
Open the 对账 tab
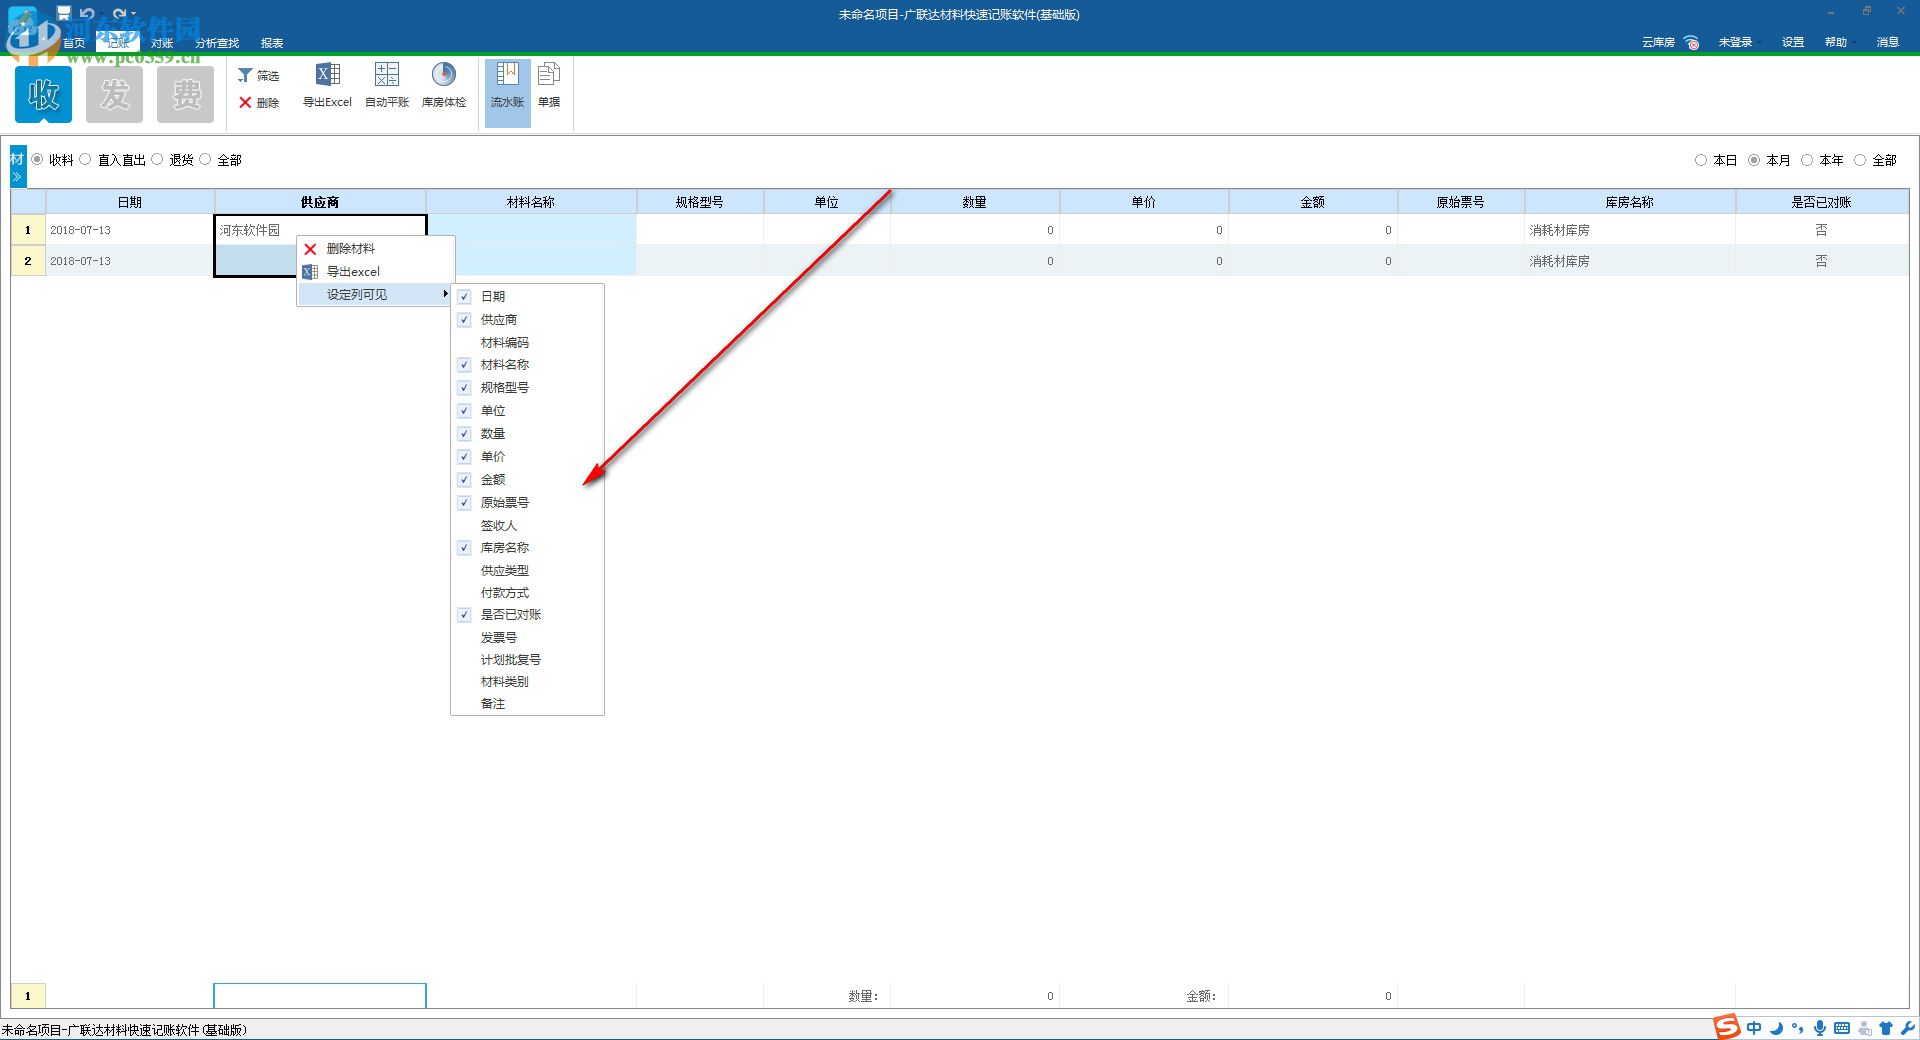162,43
